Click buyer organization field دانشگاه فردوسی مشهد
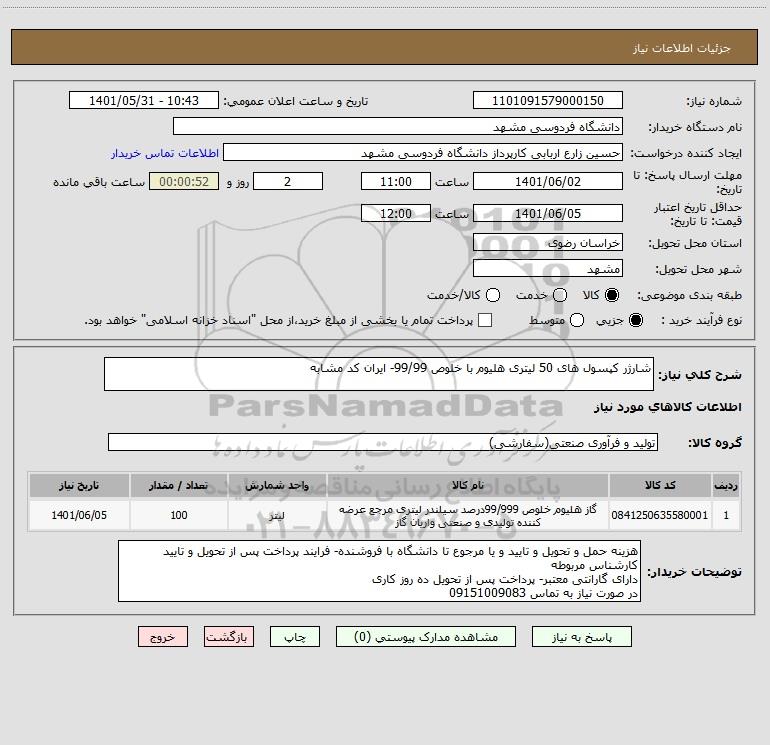This screenshot has width=770, height=745. coord(398,127)
